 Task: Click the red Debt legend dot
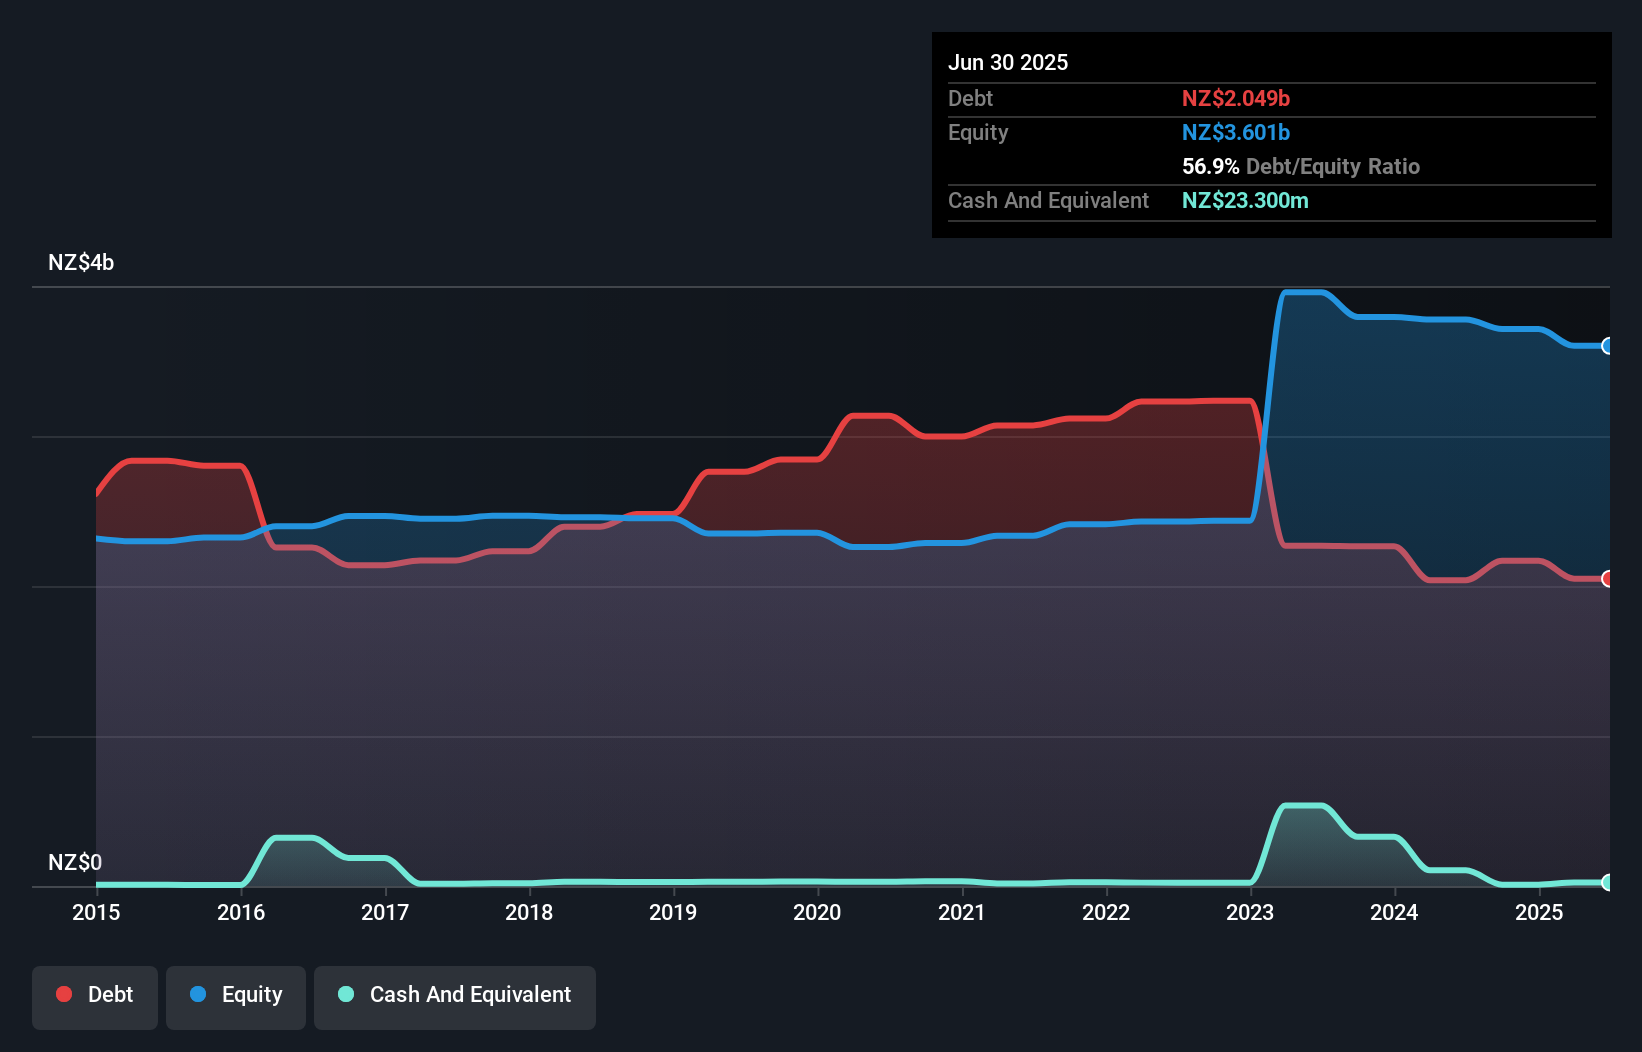64,994
